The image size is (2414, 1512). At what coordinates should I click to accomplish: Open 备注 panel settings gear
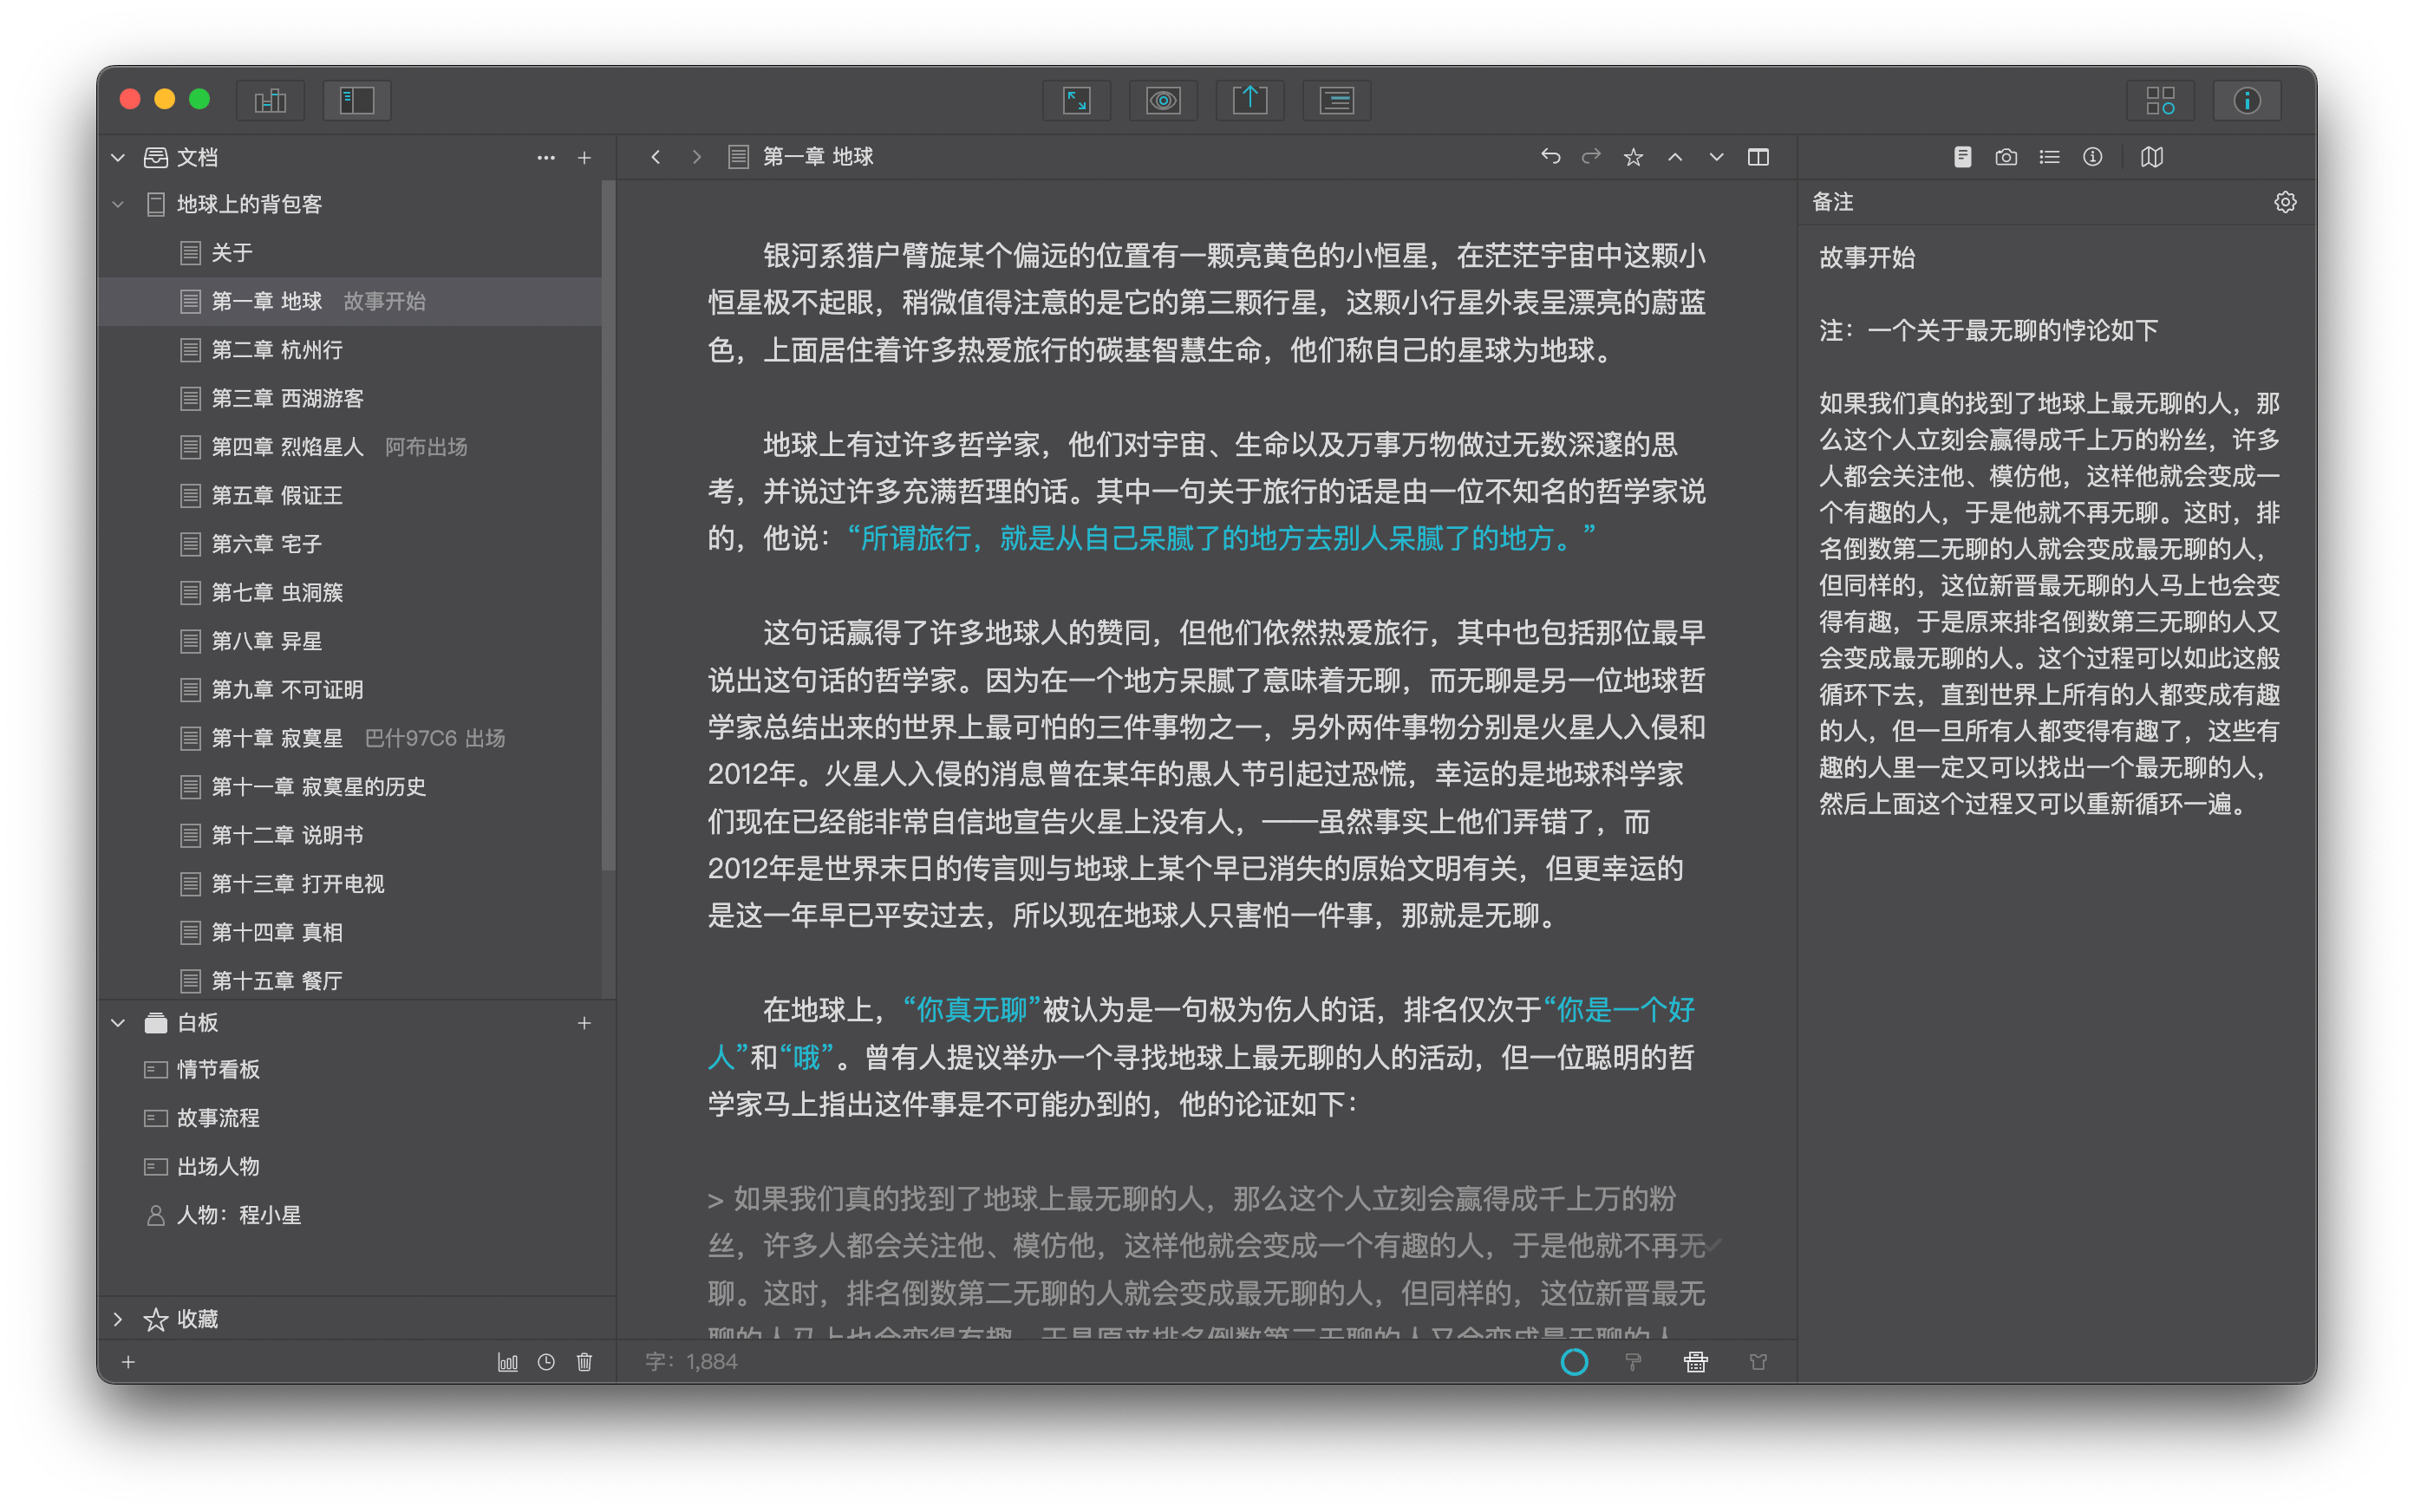tap(2285, 202)
